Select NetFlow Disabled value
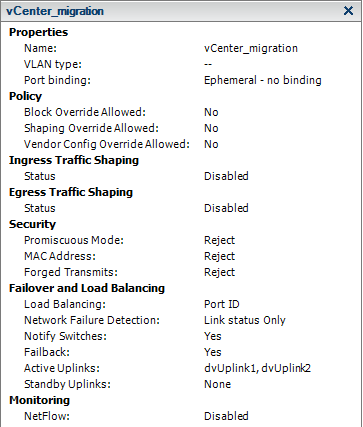 click(226, 416)
